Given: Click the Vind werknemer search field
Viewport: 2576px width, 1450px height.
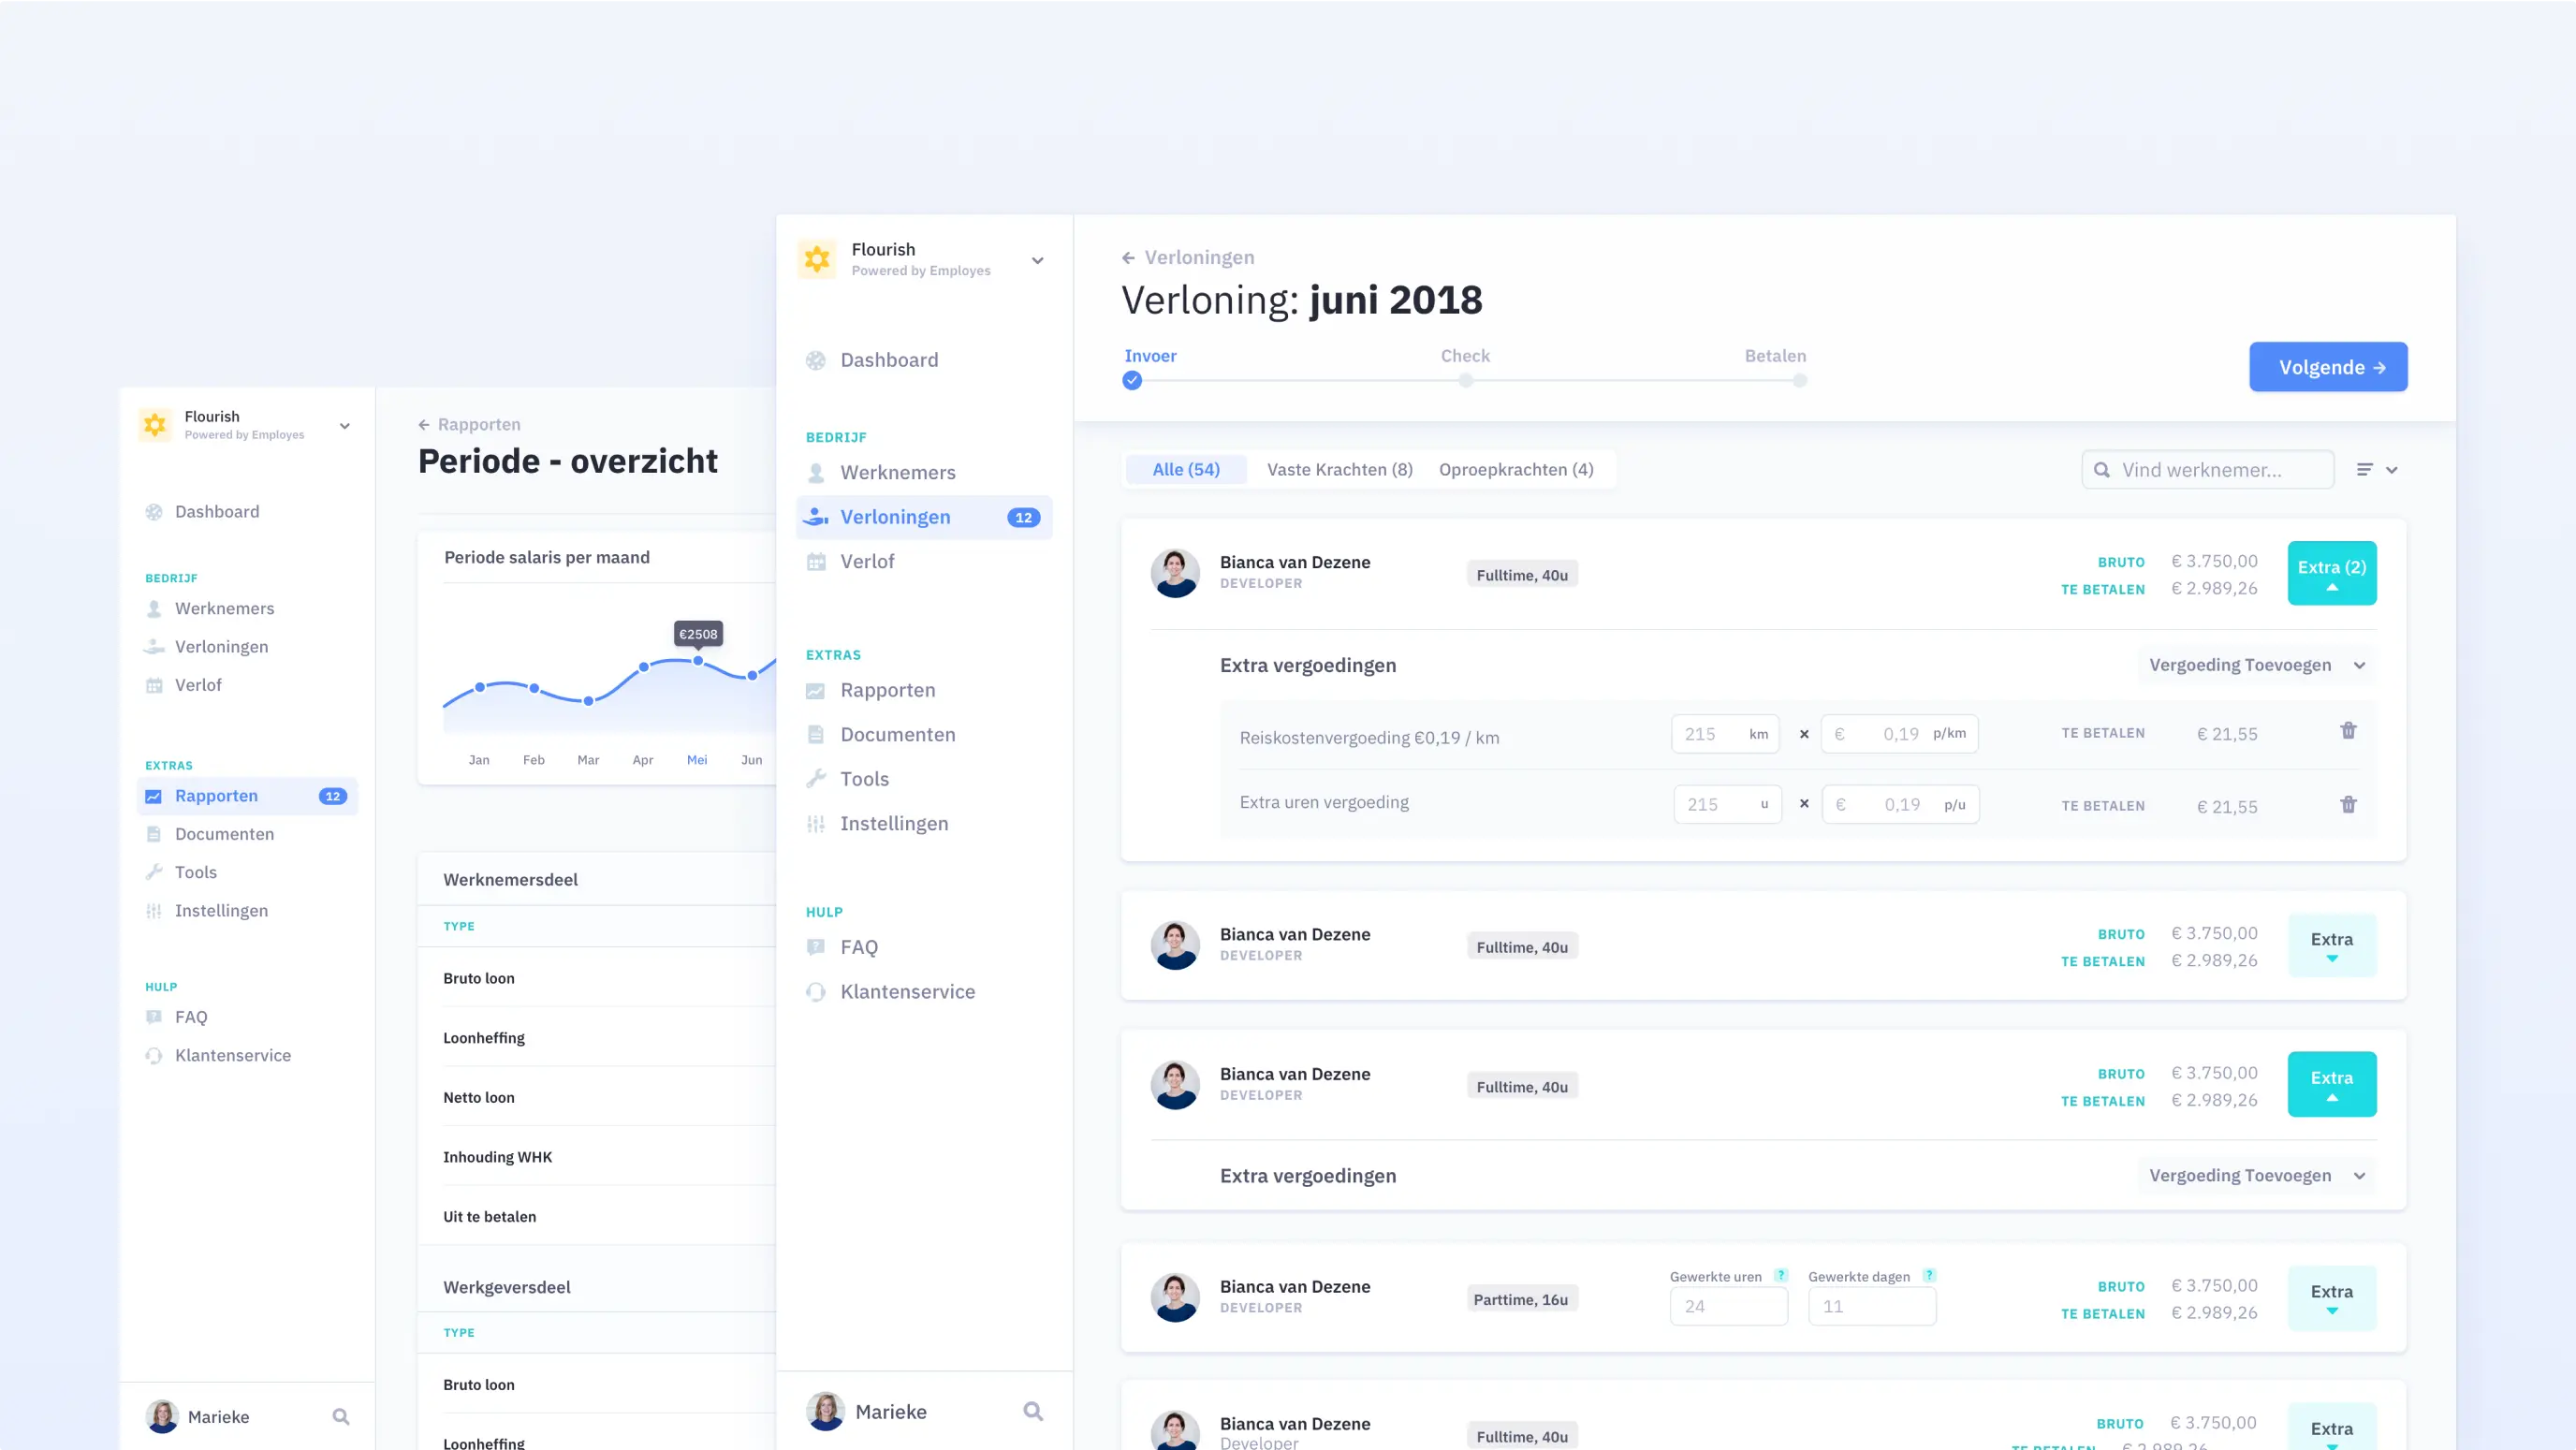Looking at the screenshot, I should point(2208,469).
